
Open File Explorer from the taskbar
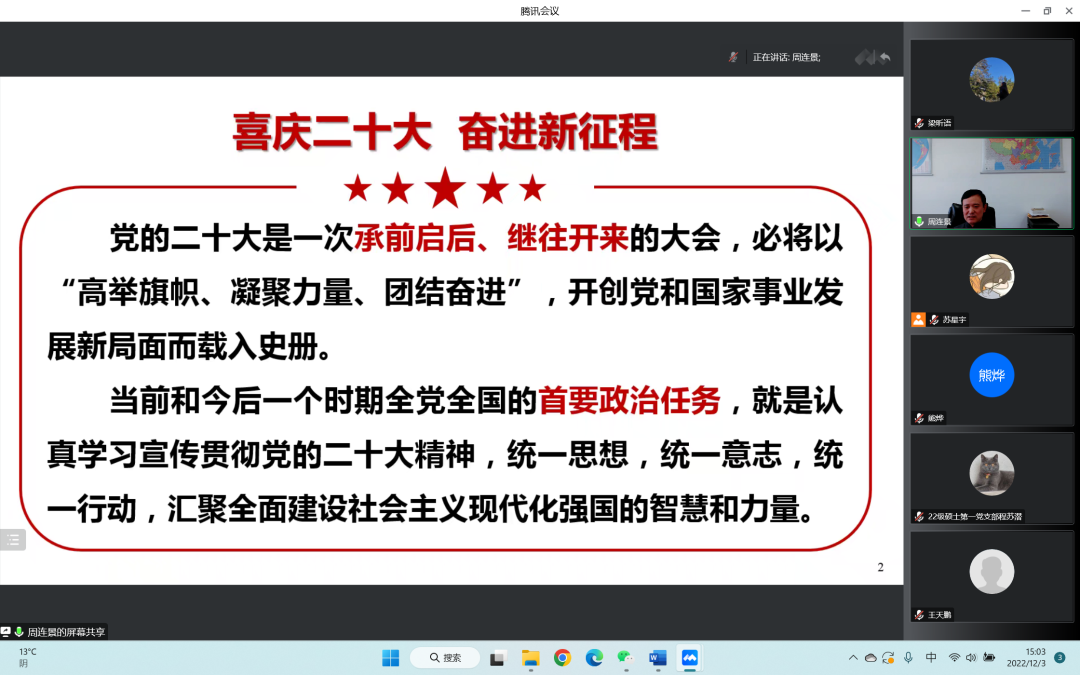tap(530, 657)
